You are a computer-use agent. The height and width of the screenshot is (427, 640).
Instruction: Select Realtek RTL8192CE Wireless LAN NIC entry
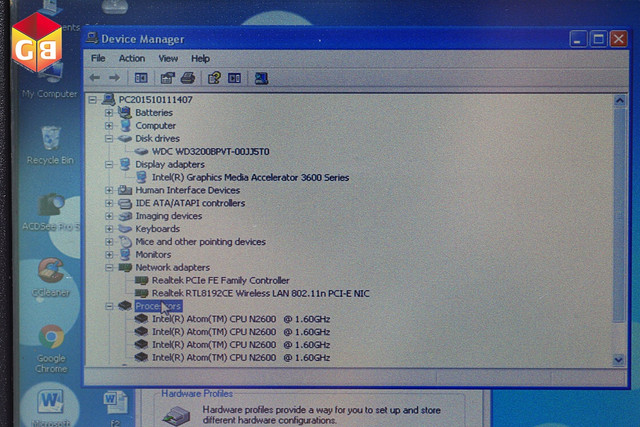(260, 294)
